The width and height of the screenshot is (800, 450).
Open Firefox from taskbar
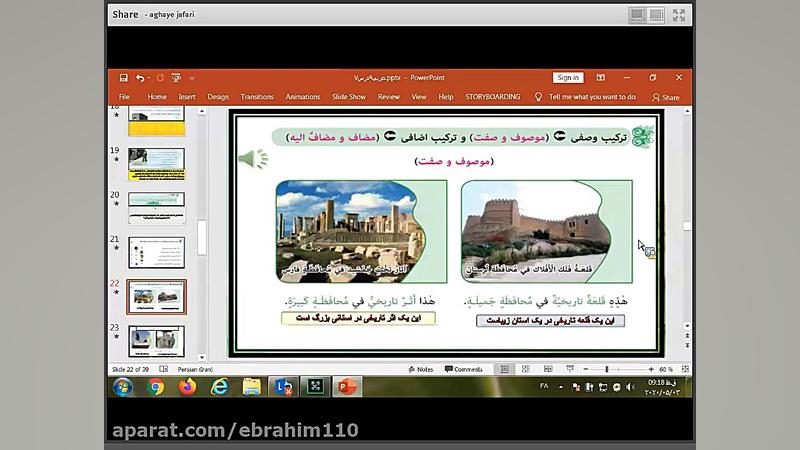(187, 387)
